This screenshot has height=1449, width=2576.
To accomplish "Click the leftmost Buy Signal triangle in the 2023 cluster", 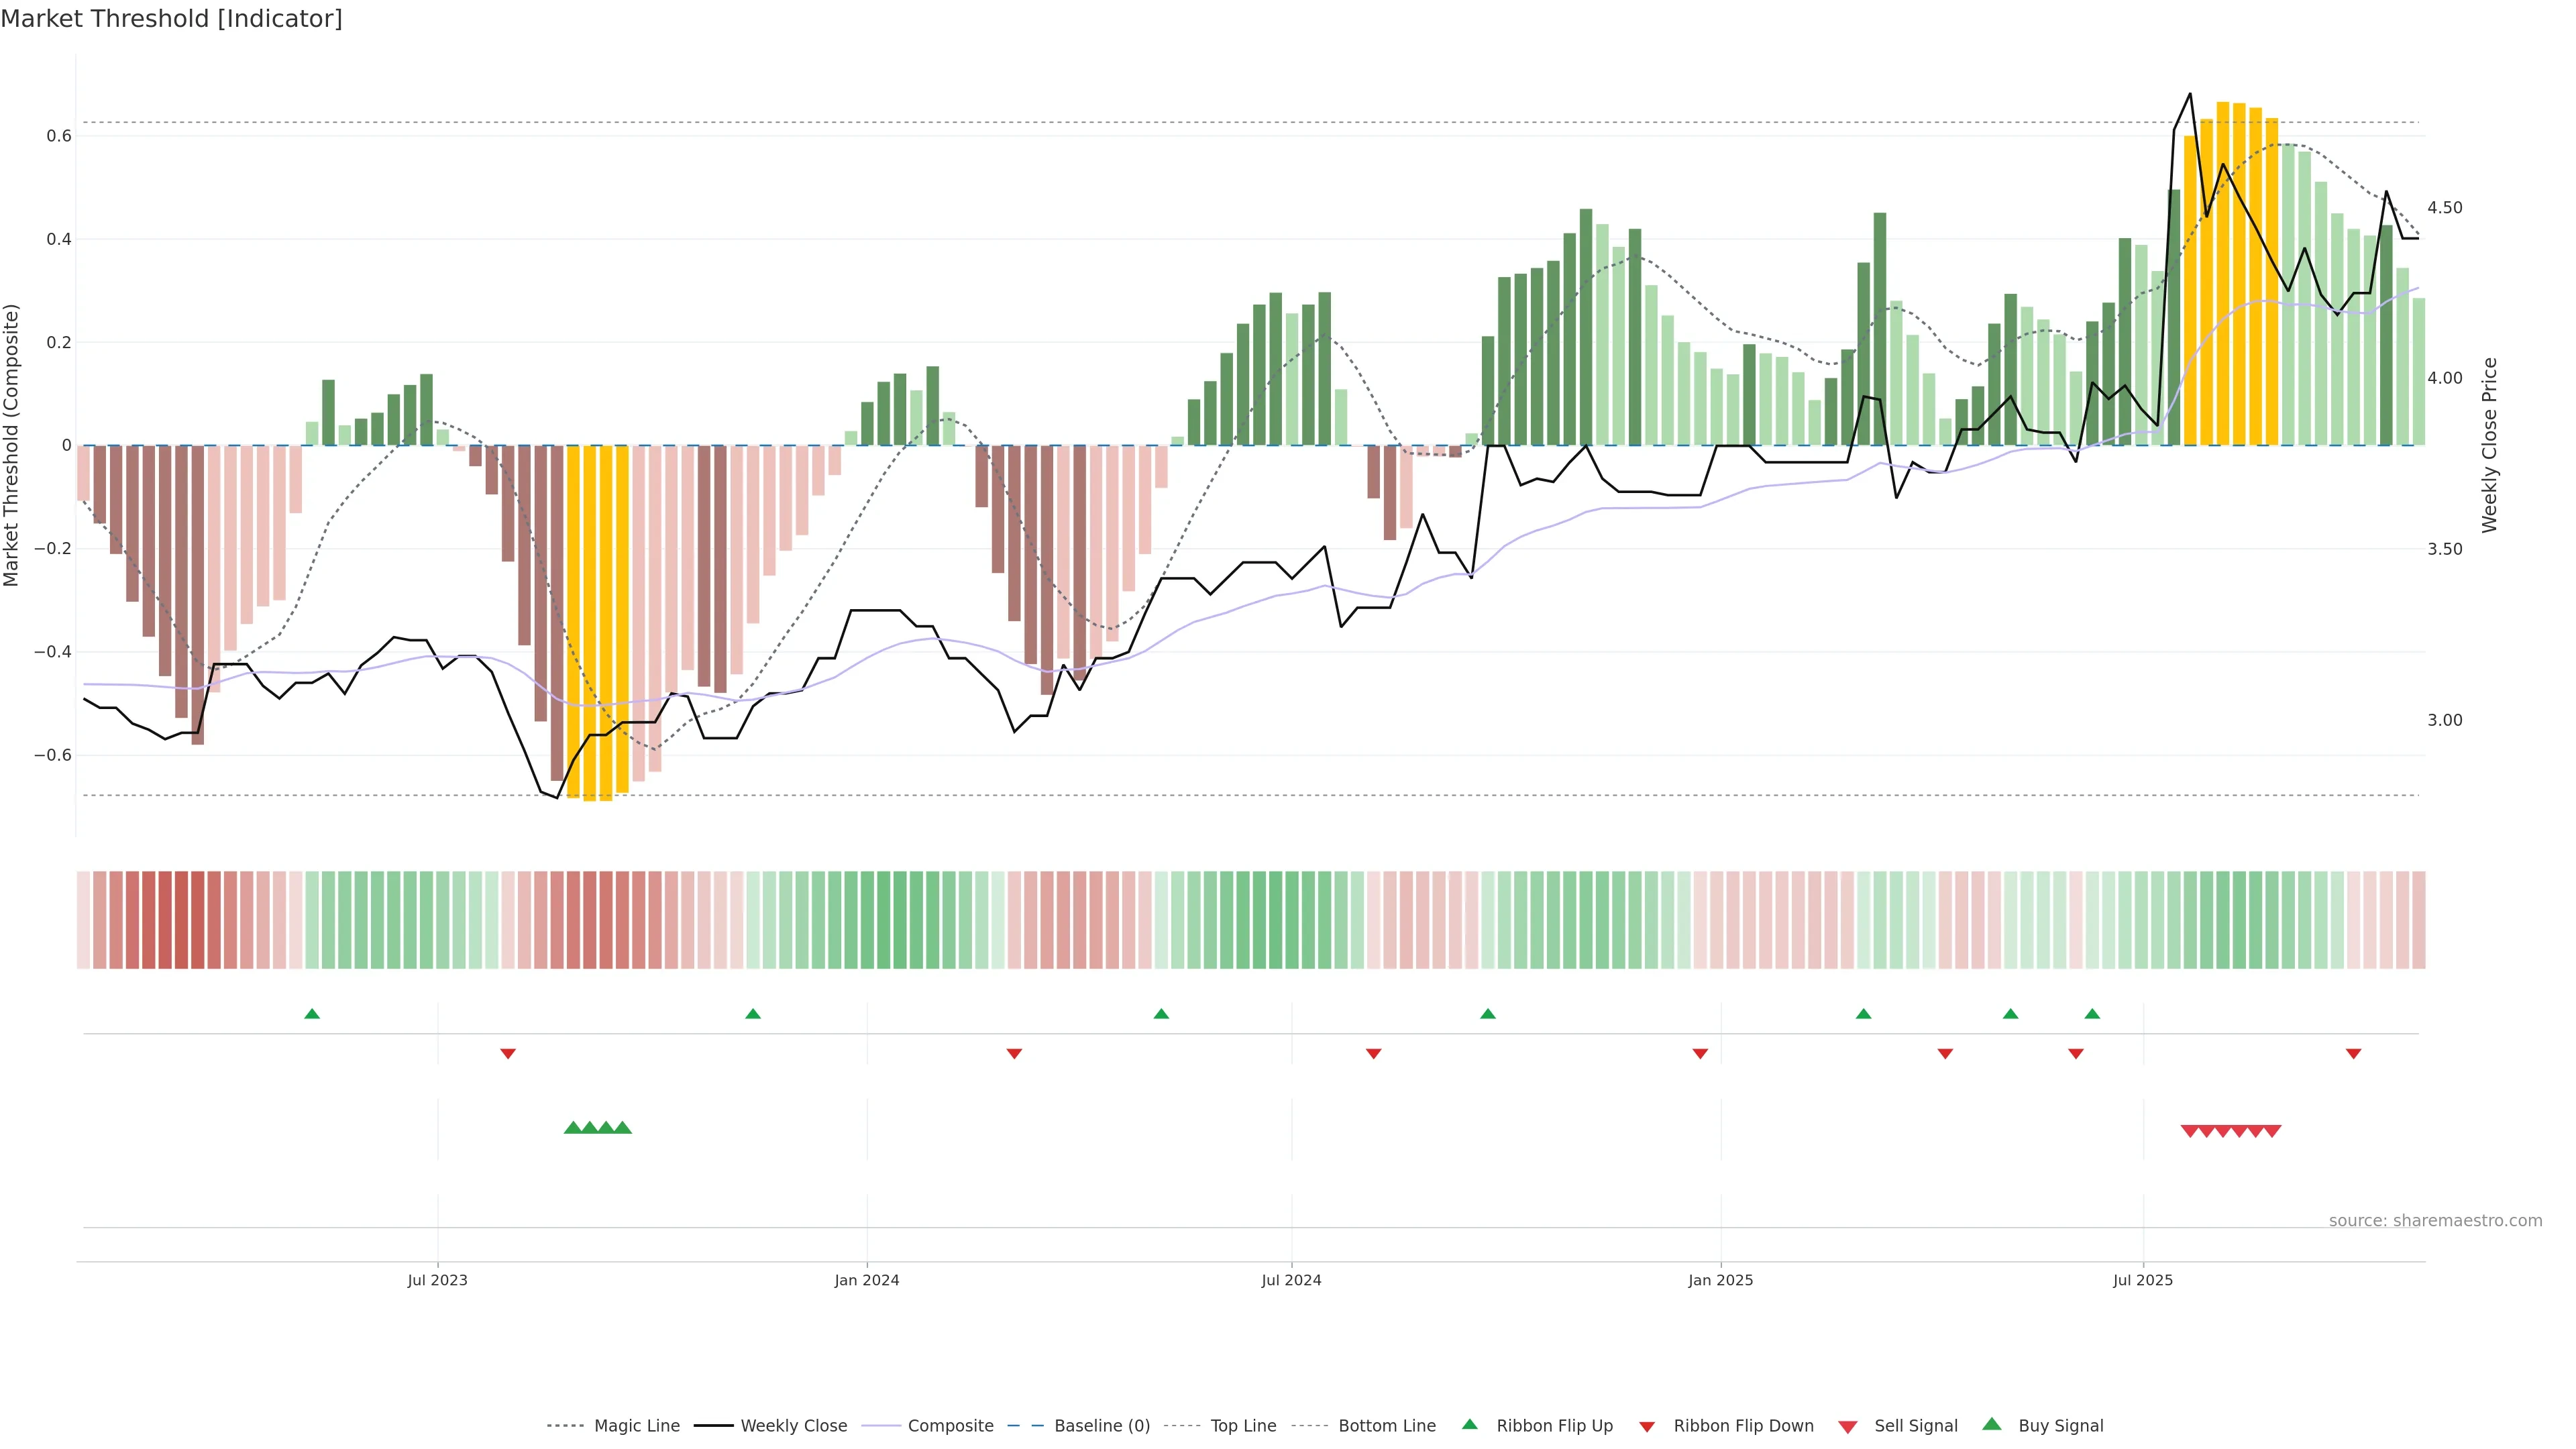I will pyautogui.click(x=572, y=1128).
